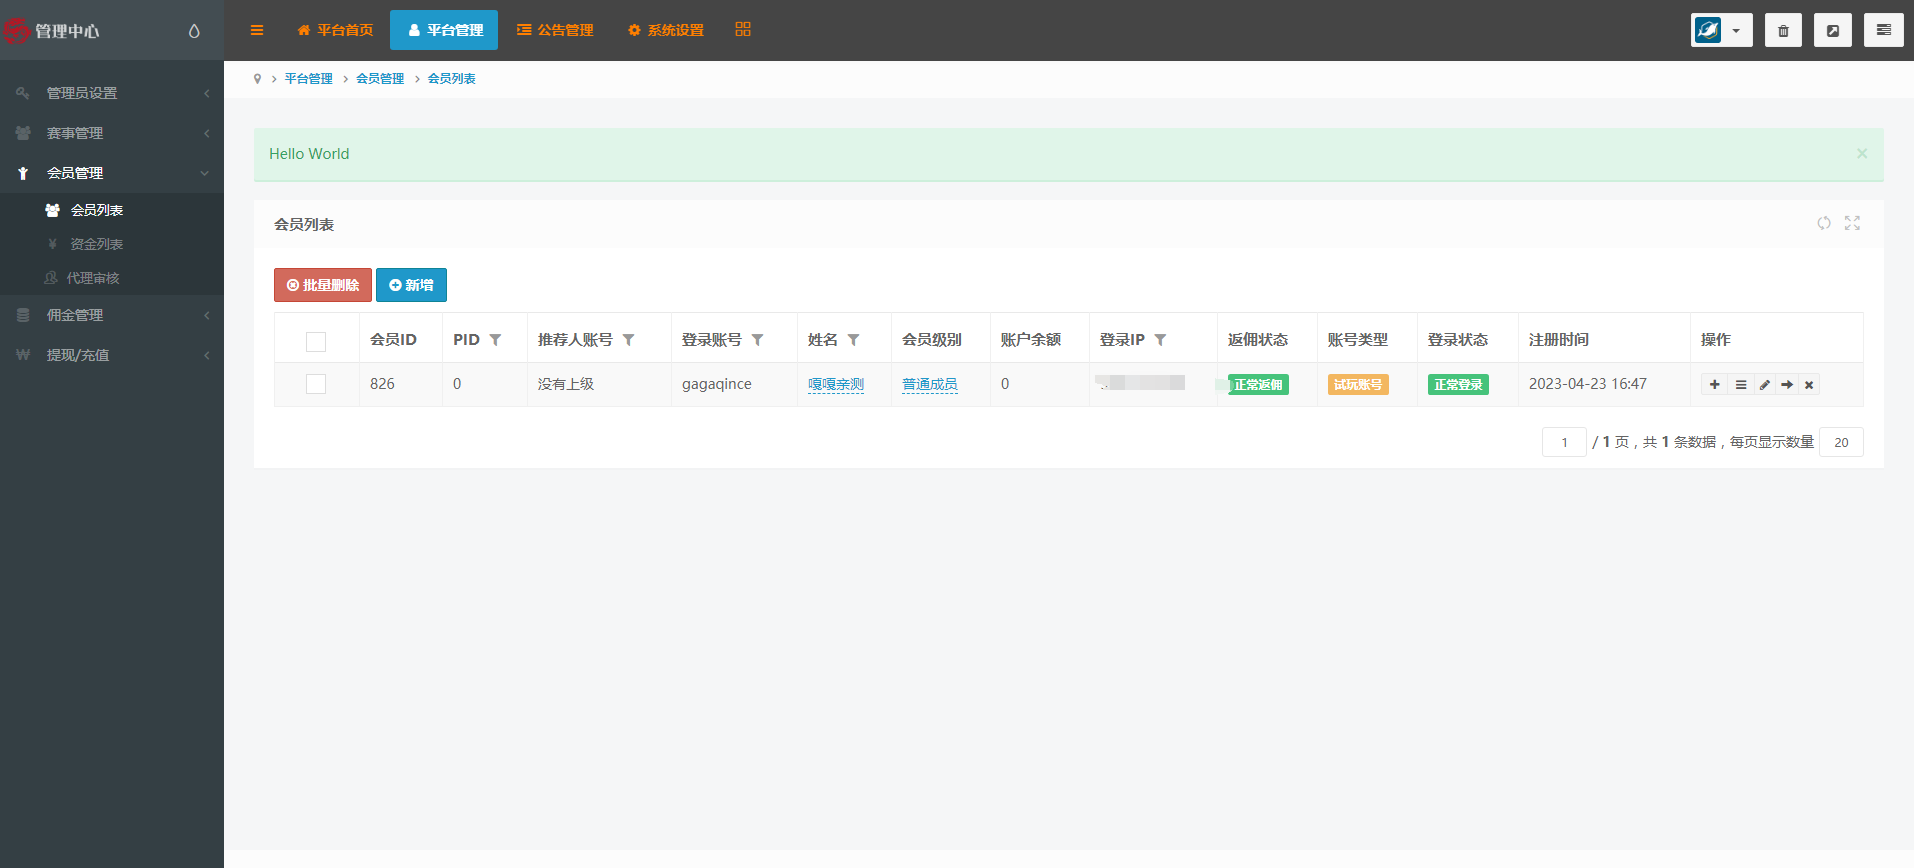The height and width of the screenshot is (868, 1914).
Task: Click the grid icon in top navigation
Action: pos(743,30)
